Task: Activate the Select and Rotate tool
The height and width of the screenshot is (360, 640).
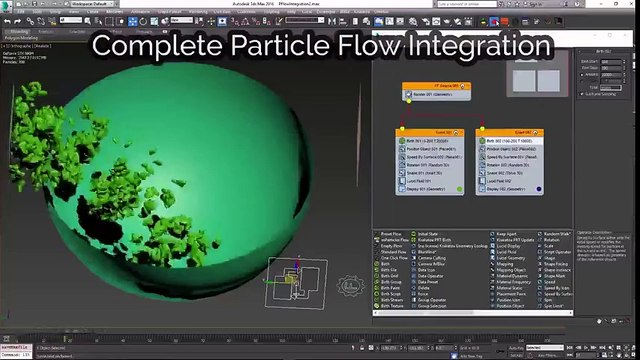Action: pos(143,21)
